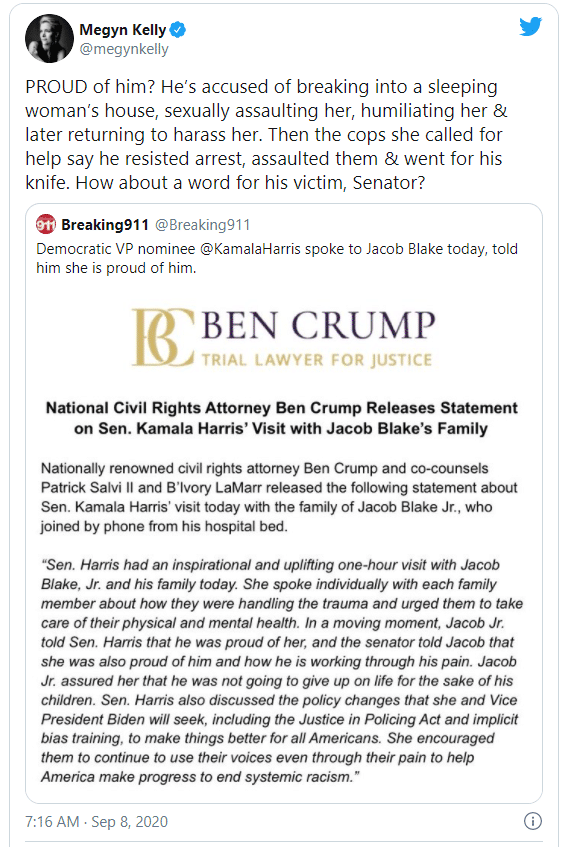
Task: Click the Megyn Kelly display name
Action: [x=123, y=30]
